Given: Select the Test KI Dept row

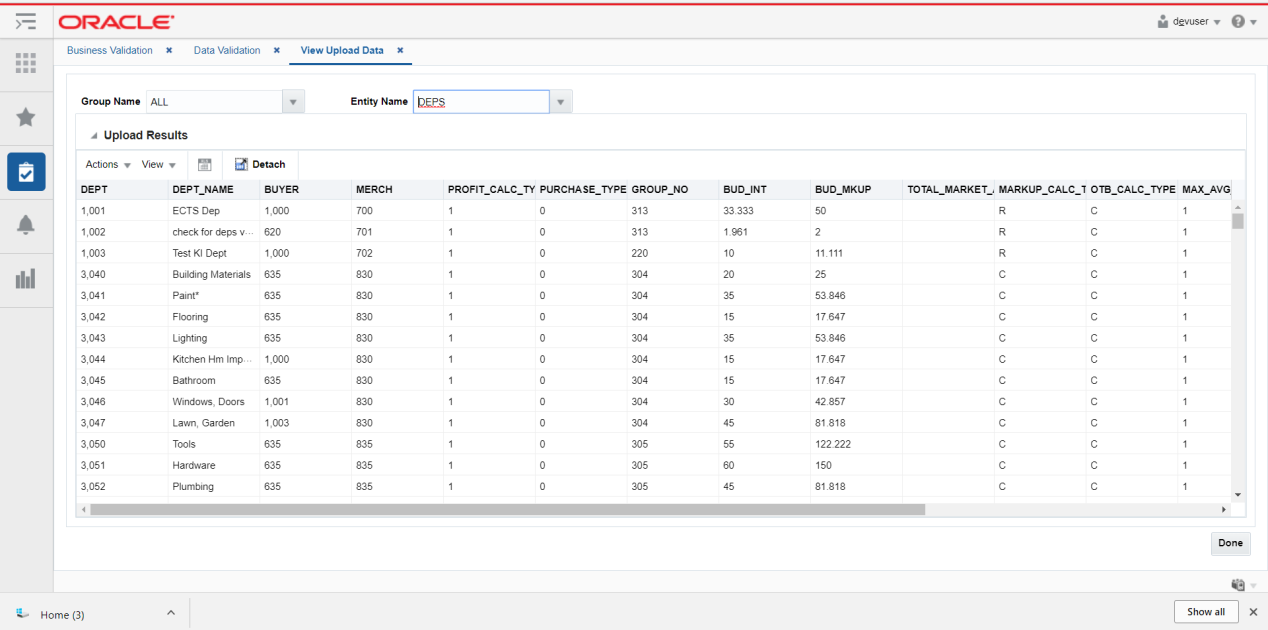Looking at the screenshot, I should pyautogui.click(x=654, y=253).
